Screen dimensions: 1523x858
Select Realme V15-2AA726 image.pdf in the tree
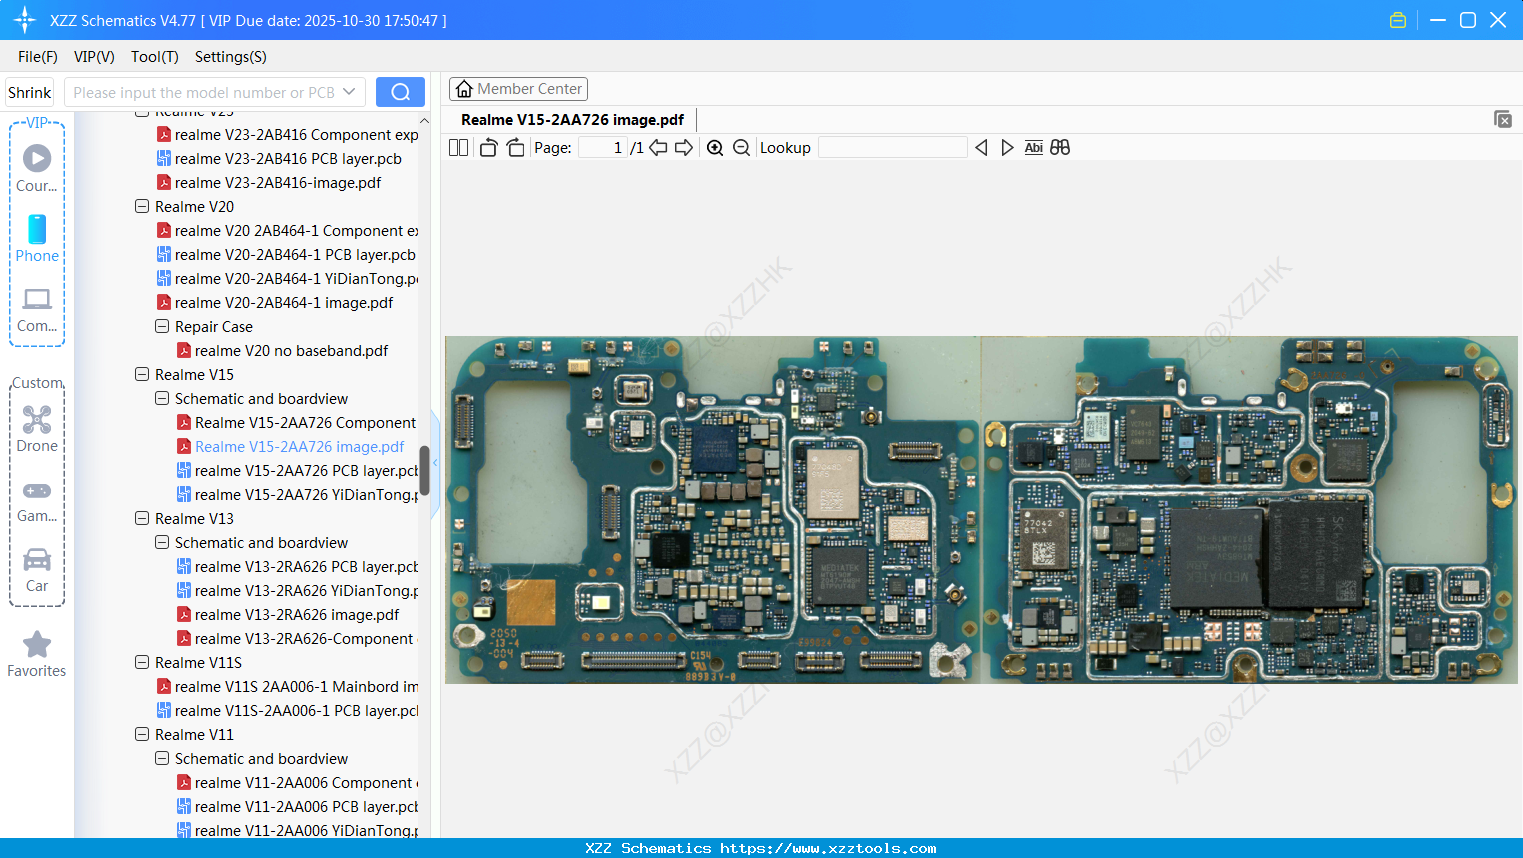point(300,446)
